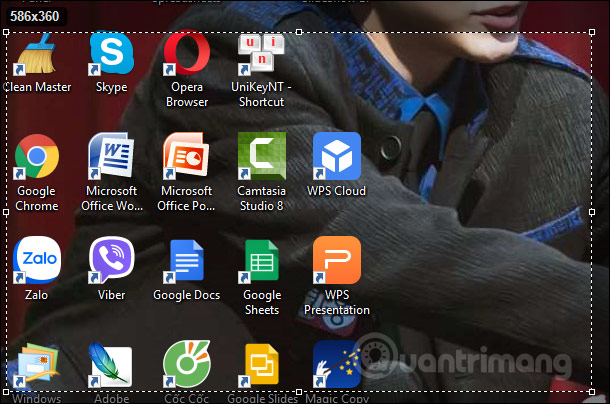Screen dimensions: 610x404
Task: Select the Google Slides shortcut
Action: pos(261,365)
